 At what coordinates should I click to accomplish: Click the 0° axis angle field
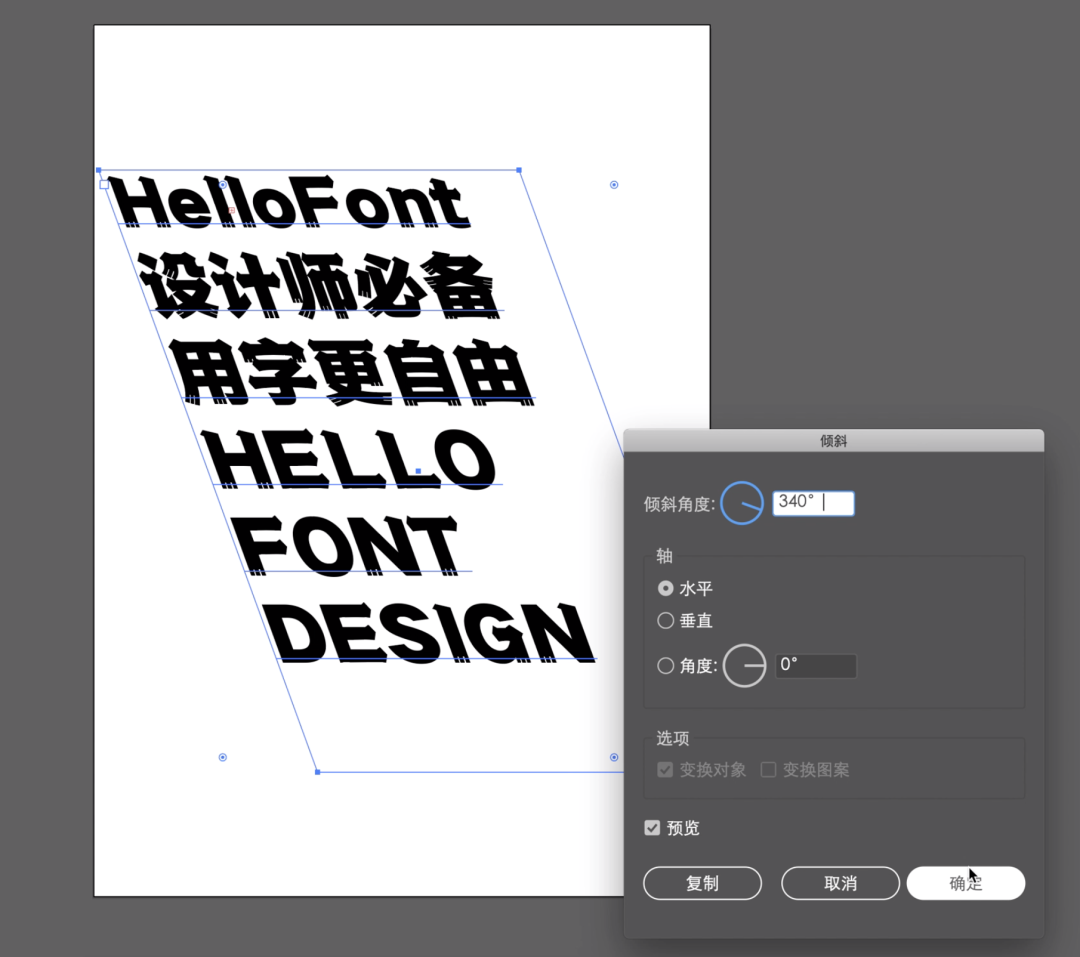[815, 666]
